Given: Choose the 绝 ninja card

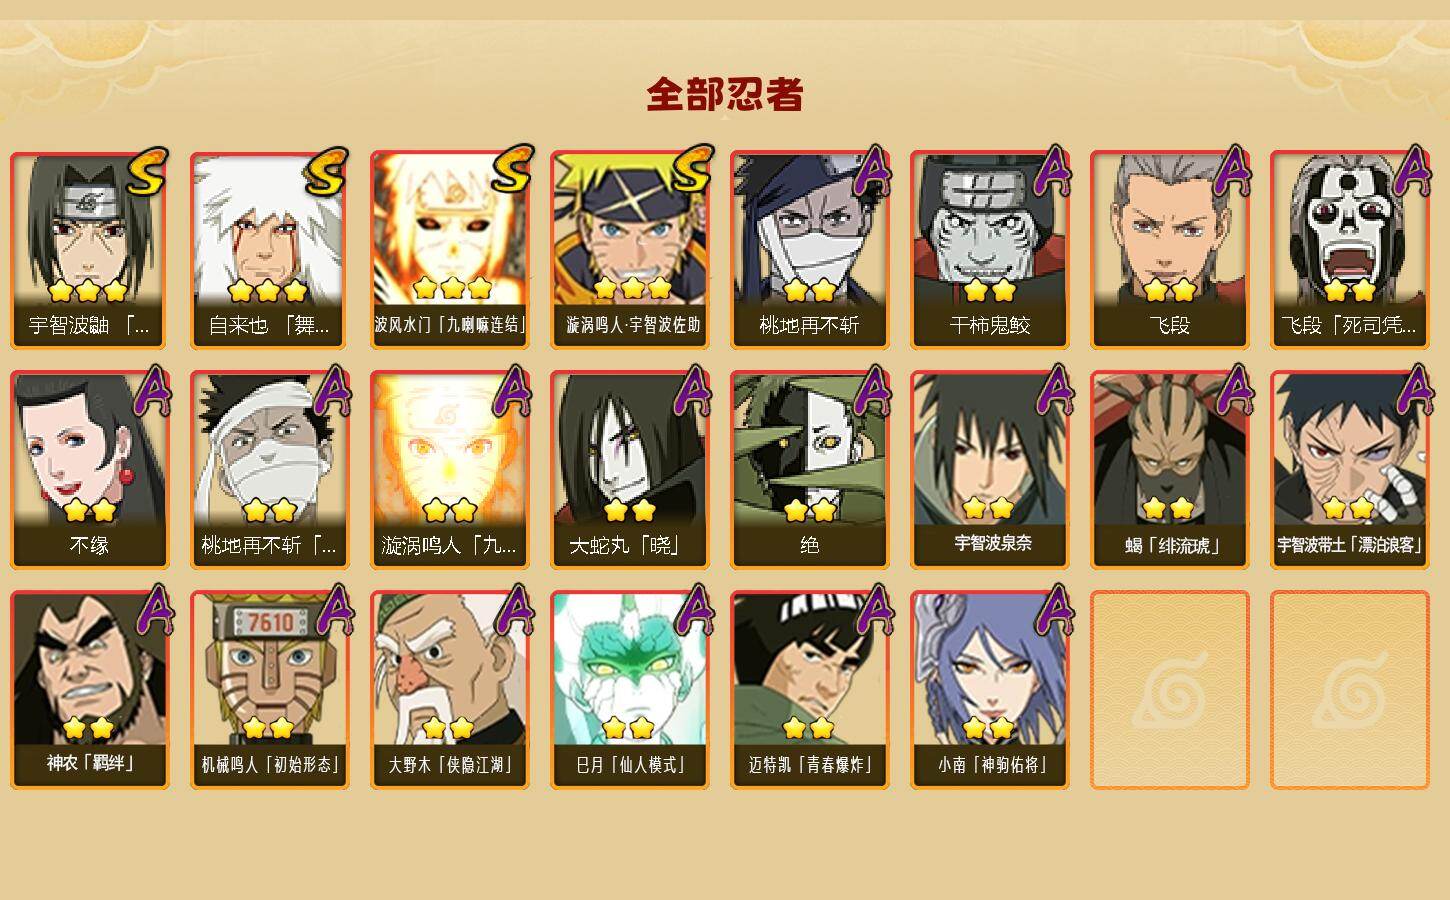Looking at the screenshot, I should (810, 470).
